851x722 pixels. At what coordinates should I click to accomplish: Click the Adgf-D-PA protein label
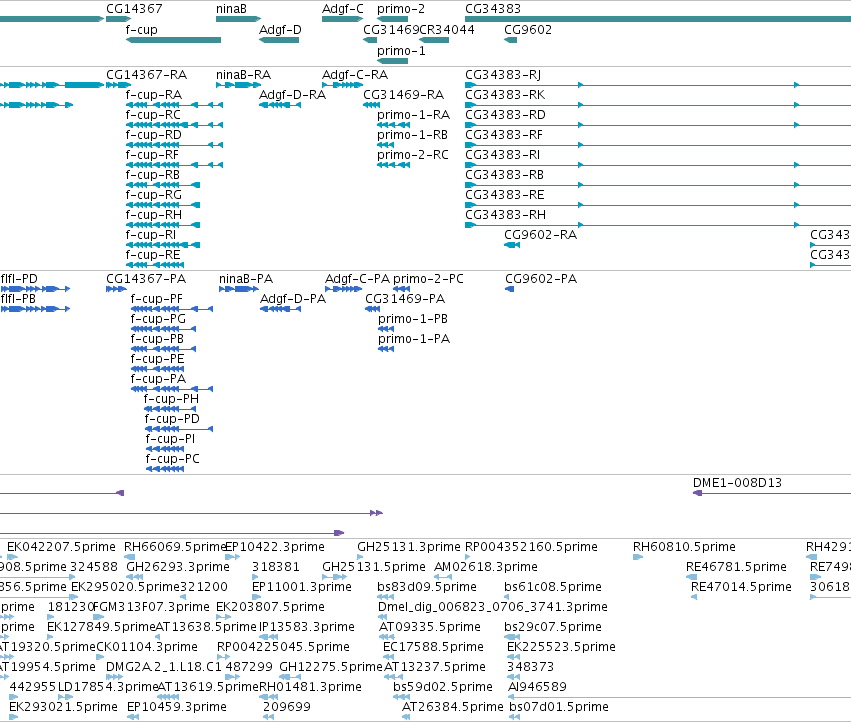293,299
